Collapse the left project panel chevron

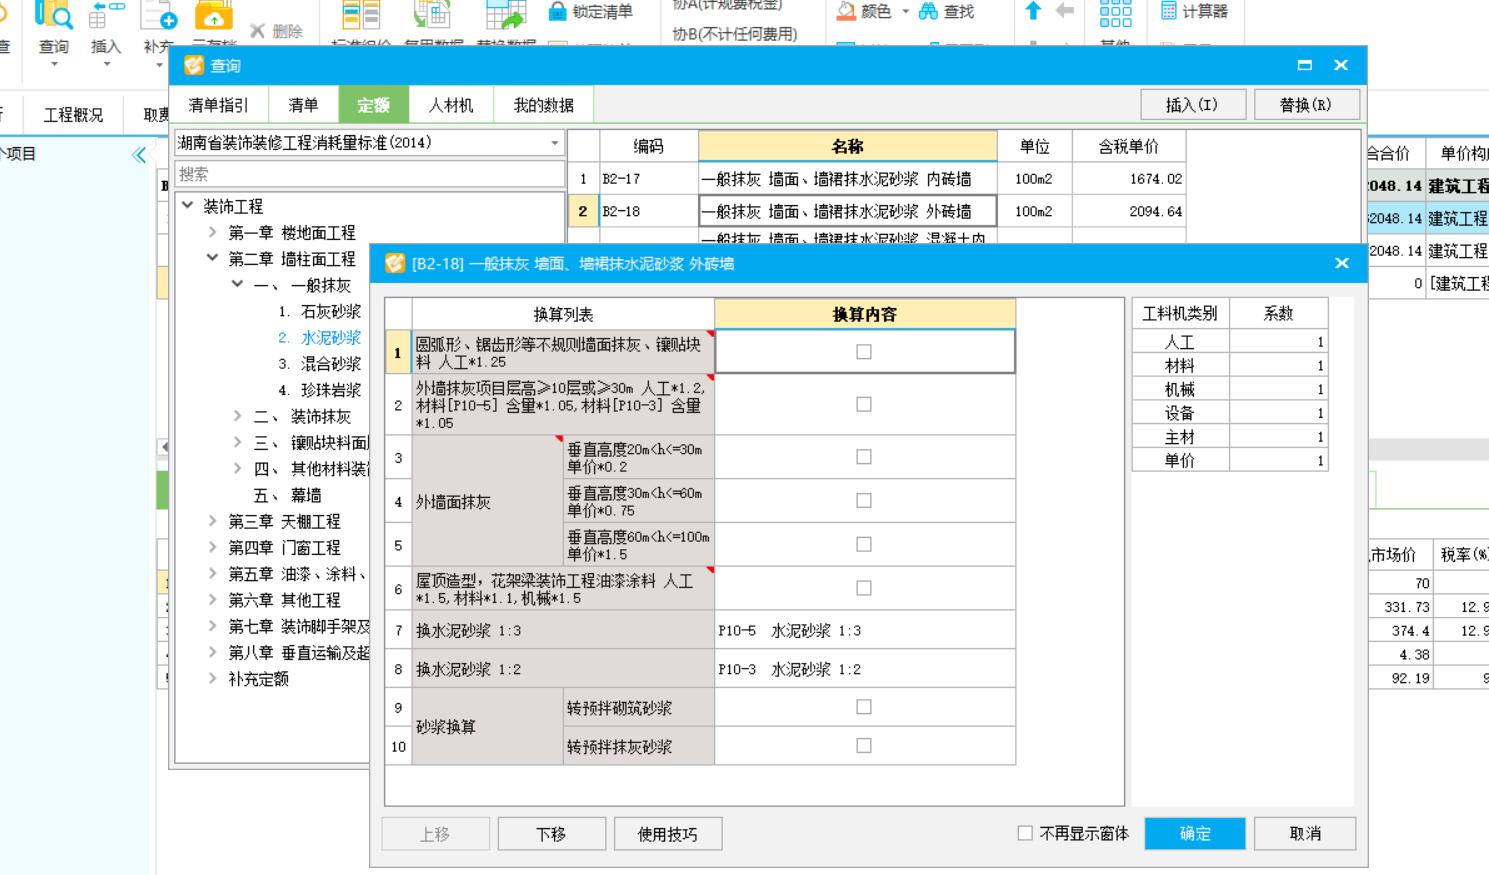coord(139,155)
